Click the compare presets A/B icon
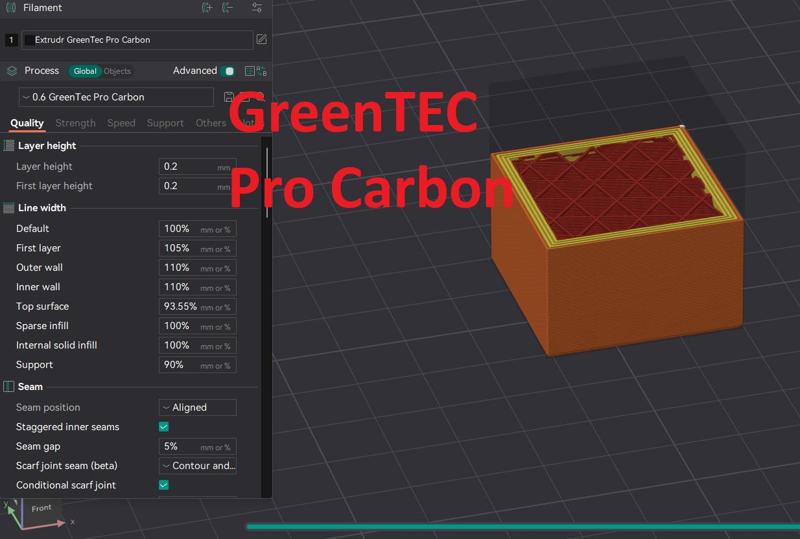This screenshot has width=800, height=539. pyautogui.click(x=261, y=71)
